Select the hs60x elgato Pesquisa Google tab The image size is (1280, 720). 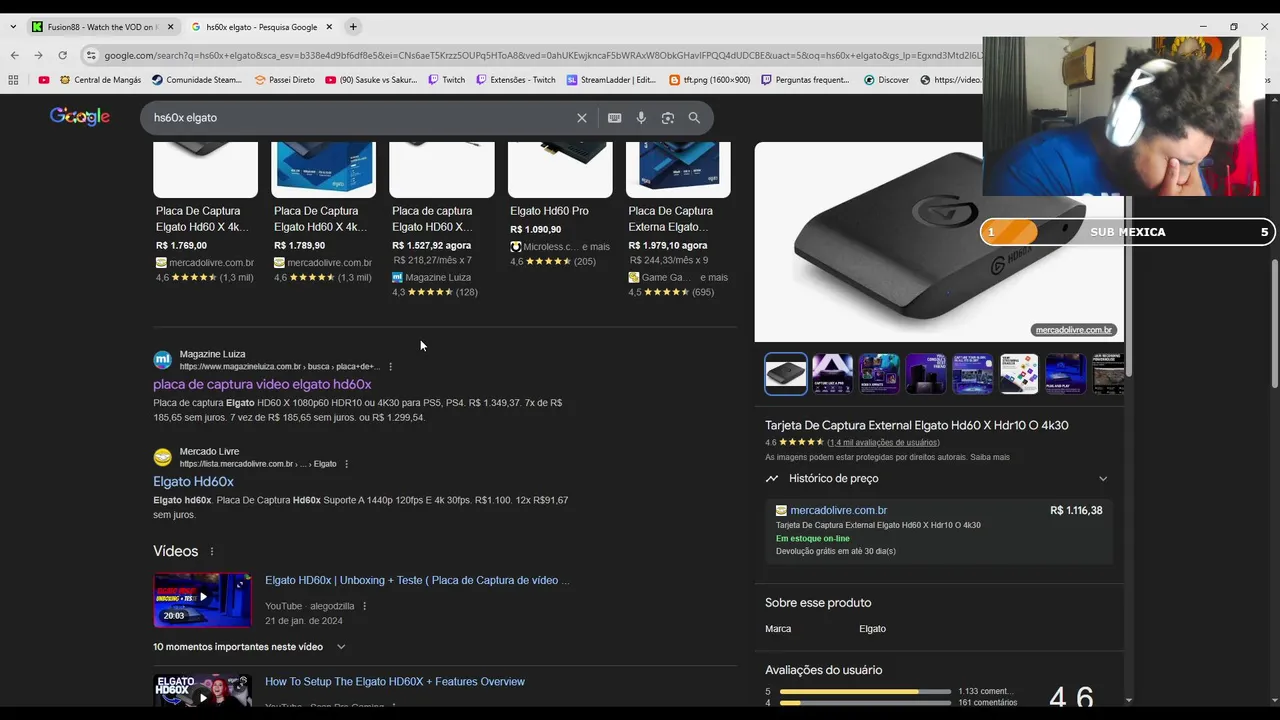pyautogui.click(x=262, y=27)
